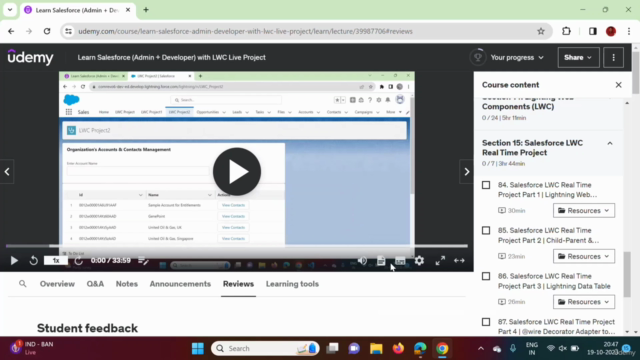Open Resources dropdown for lecture 85
Screen dimensions: 640x360
[584, 256]
